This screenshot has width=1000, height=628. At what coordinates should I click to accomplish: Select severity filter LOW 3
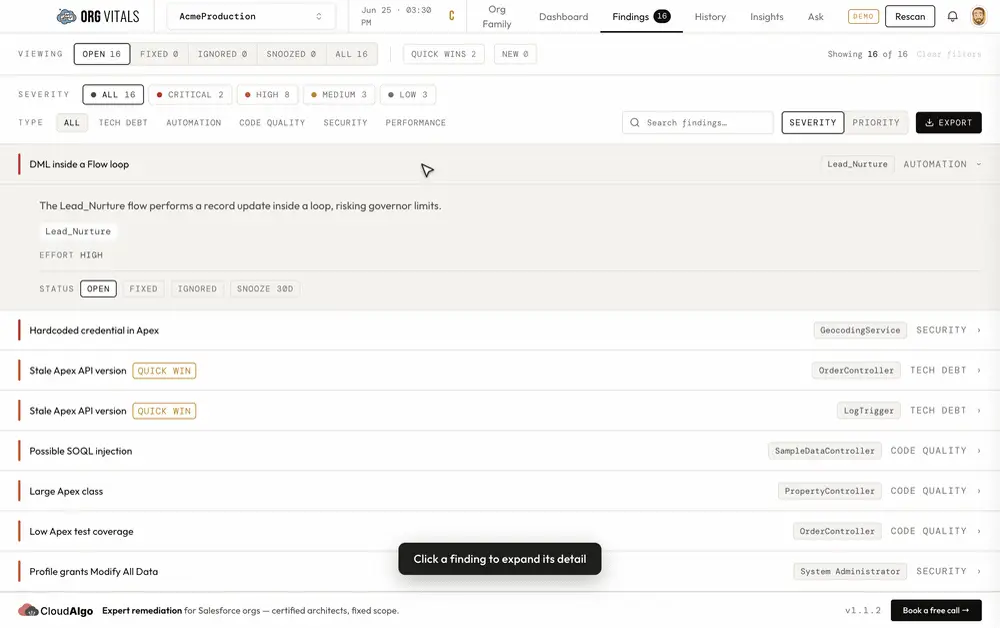pyautogui.click(x=408, y=94)
